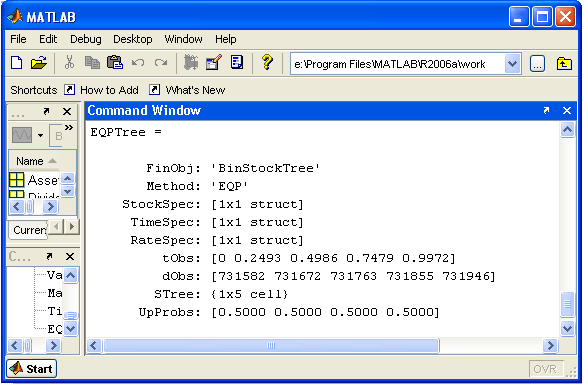The width and height of the screenshot is (584, 385).
Task: Click Command Window vertical scroll up arrow
Action: tap(567, 130)
